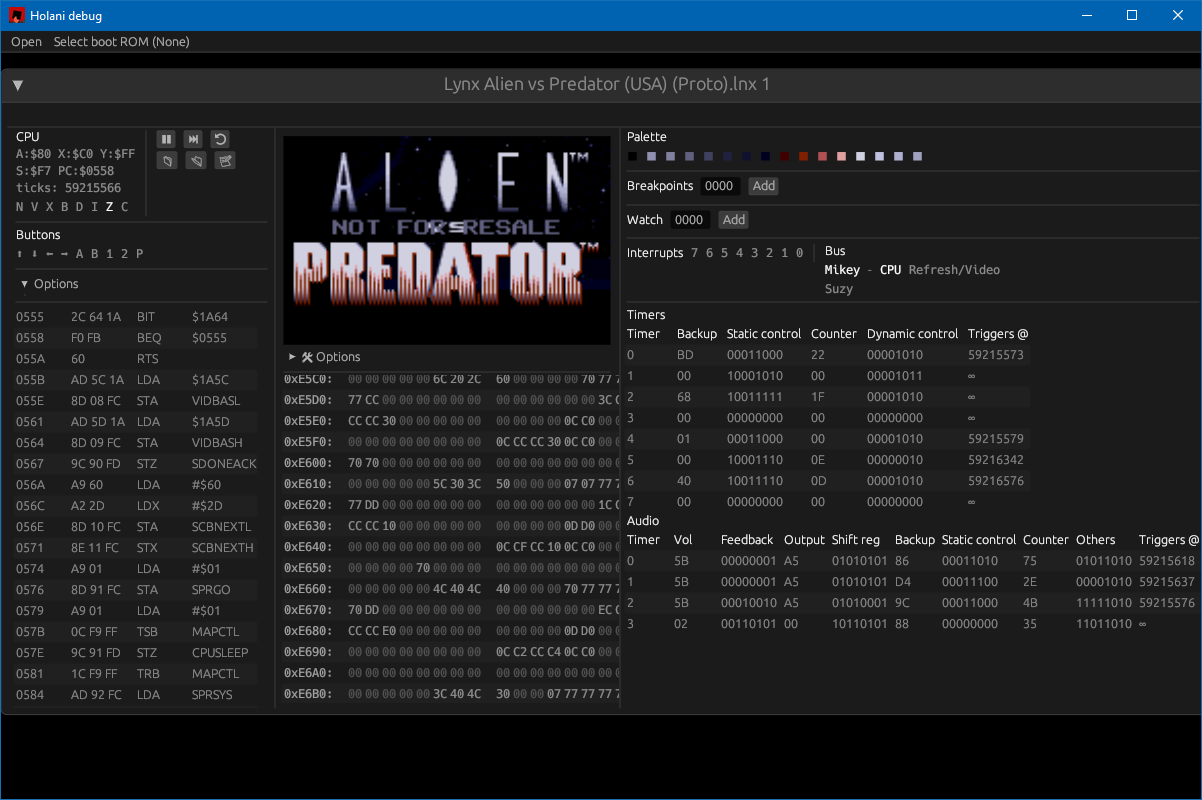1202x800 pixels.
Task: Open the Open menu
Action: click(x=27, y=42)
